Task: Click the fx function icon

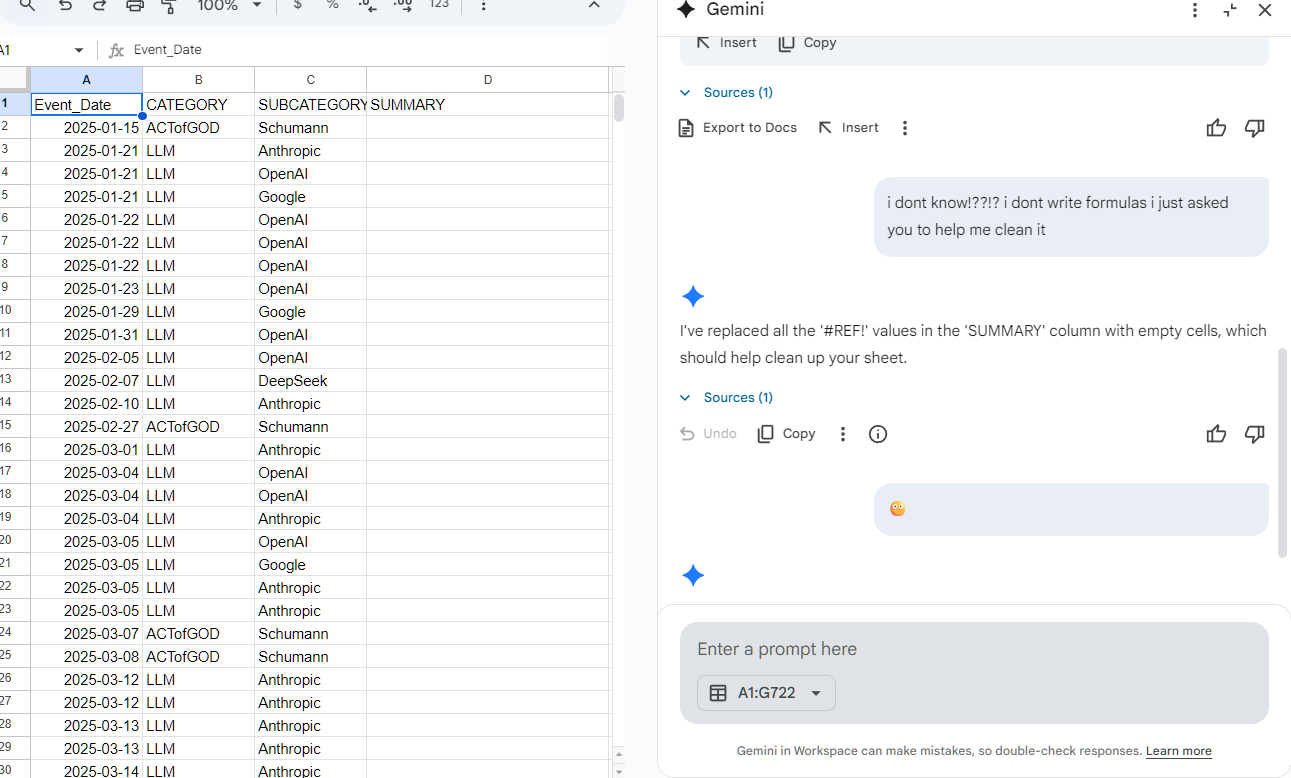Action: pos(116,50)
